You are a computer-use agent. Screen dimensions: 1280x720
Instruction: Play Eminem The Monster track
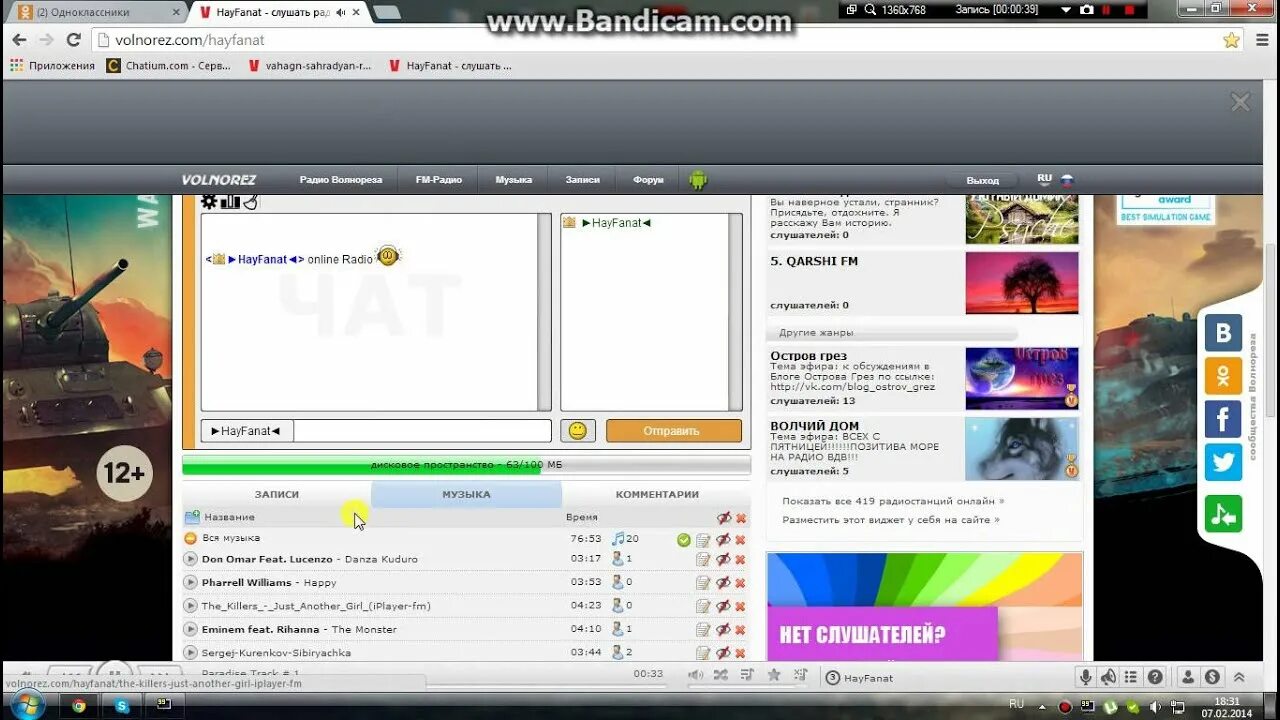[x=190, y=629]
